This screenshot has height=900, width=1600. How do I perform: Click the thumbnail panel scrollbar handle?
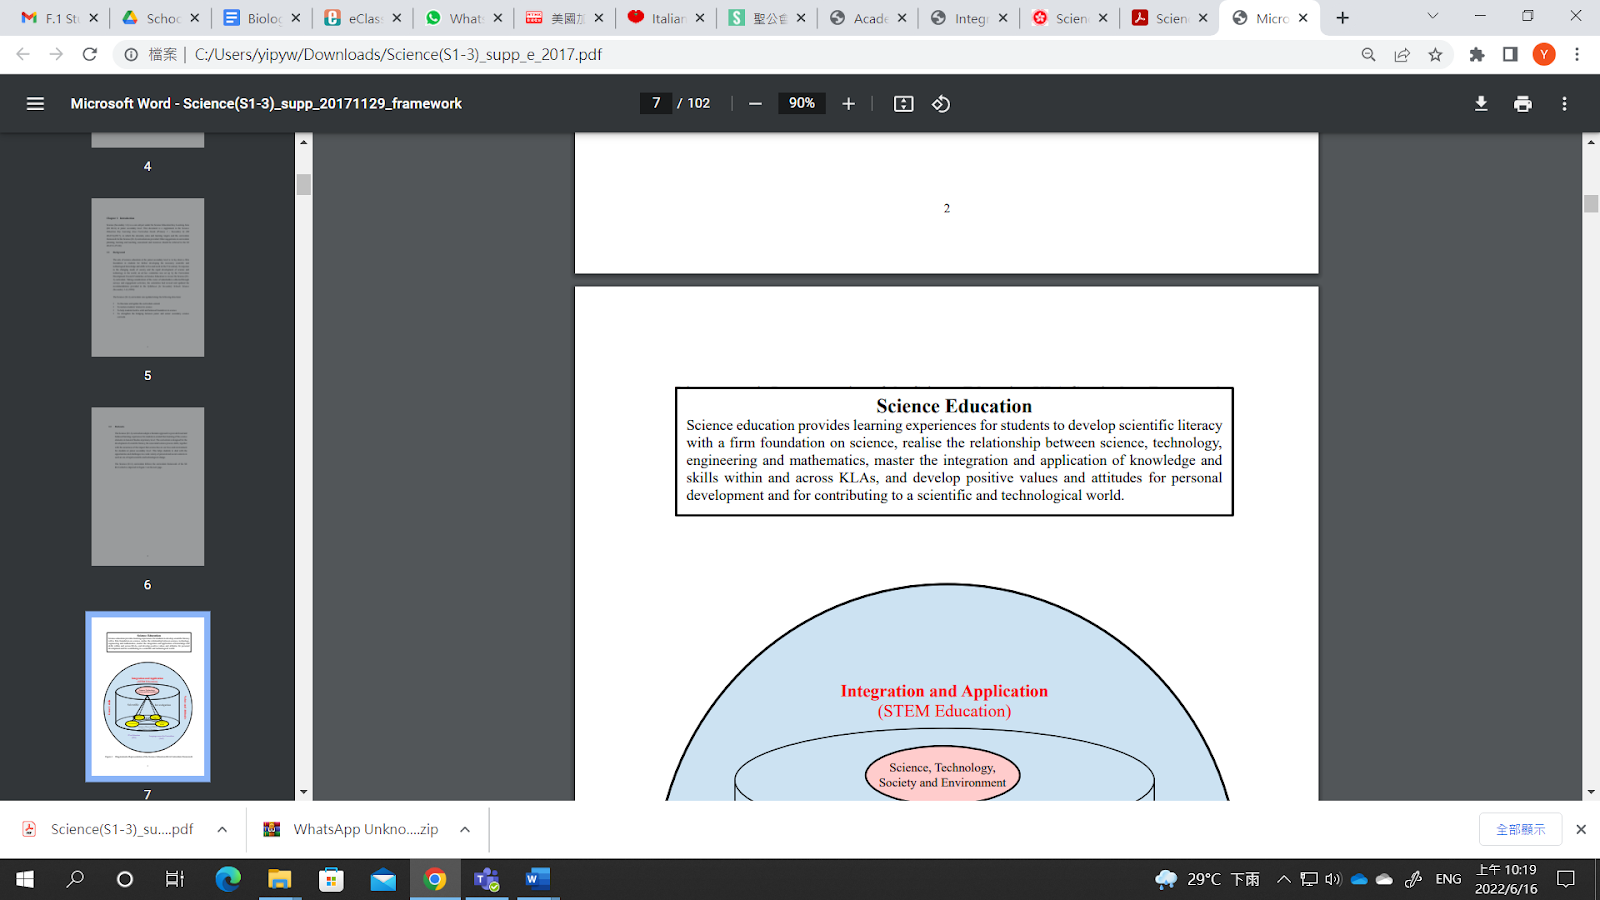(x=304, y=184)
